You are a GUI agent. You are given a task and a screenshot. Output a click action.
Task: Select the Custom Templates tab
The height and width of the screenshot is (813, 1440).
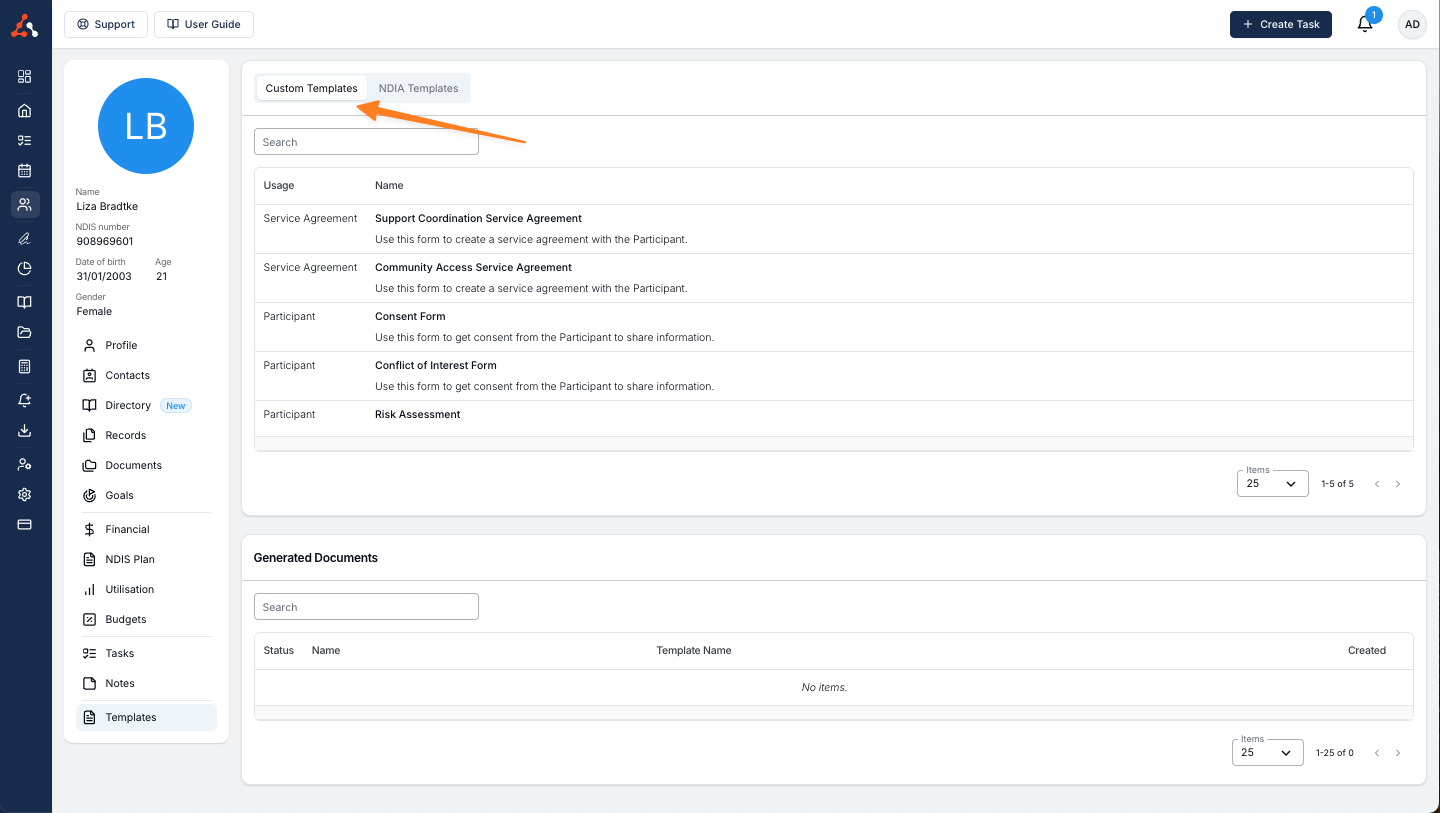[x=311, y=88]
